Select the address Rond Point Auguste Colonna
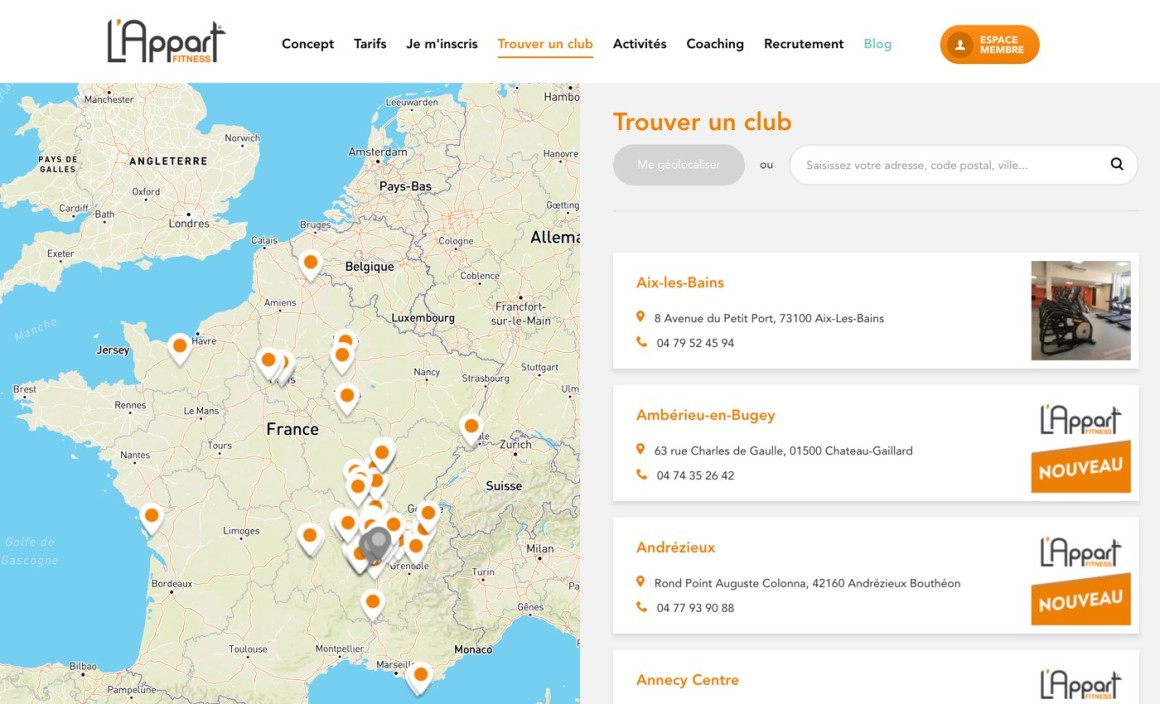Image resolution: width=1160 pixels, height=704 pixels. (807, 583)
